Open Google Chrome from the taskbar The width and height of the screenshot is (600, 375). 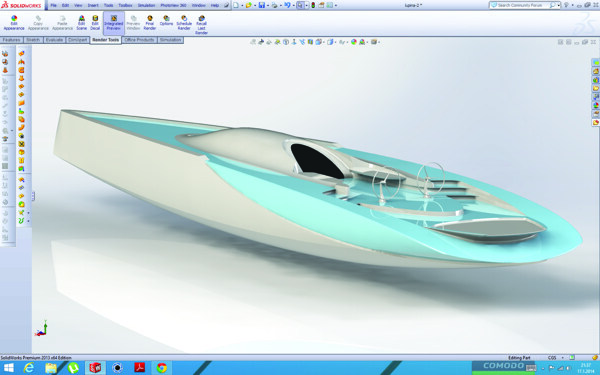pos(161,368)
